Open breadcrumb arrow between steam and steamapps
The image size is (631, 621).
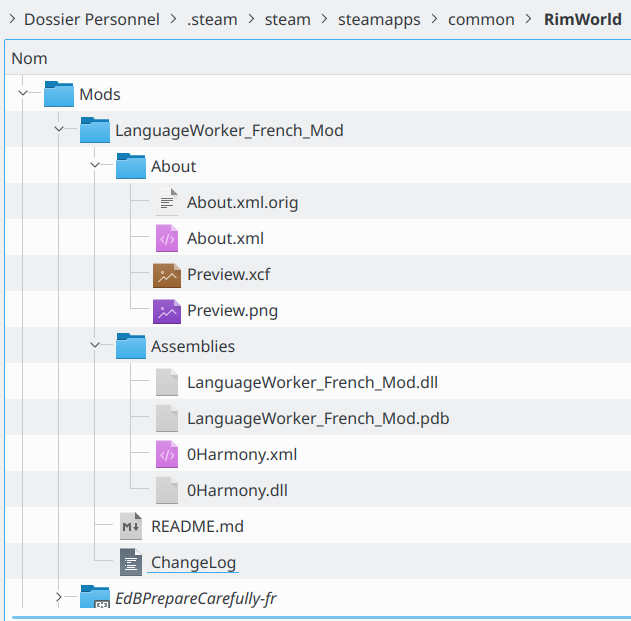click(324, 19)
